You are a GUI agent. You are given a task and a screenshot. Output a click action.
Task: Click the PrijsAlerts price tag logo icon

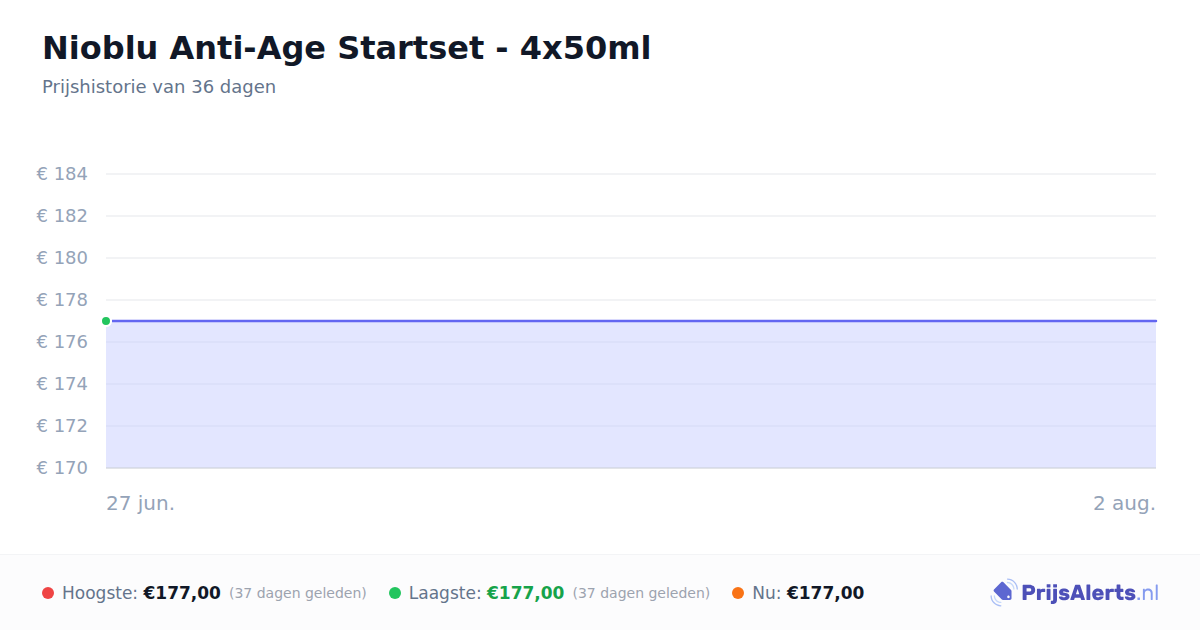pyautogui.click(x=1003, y=593)
